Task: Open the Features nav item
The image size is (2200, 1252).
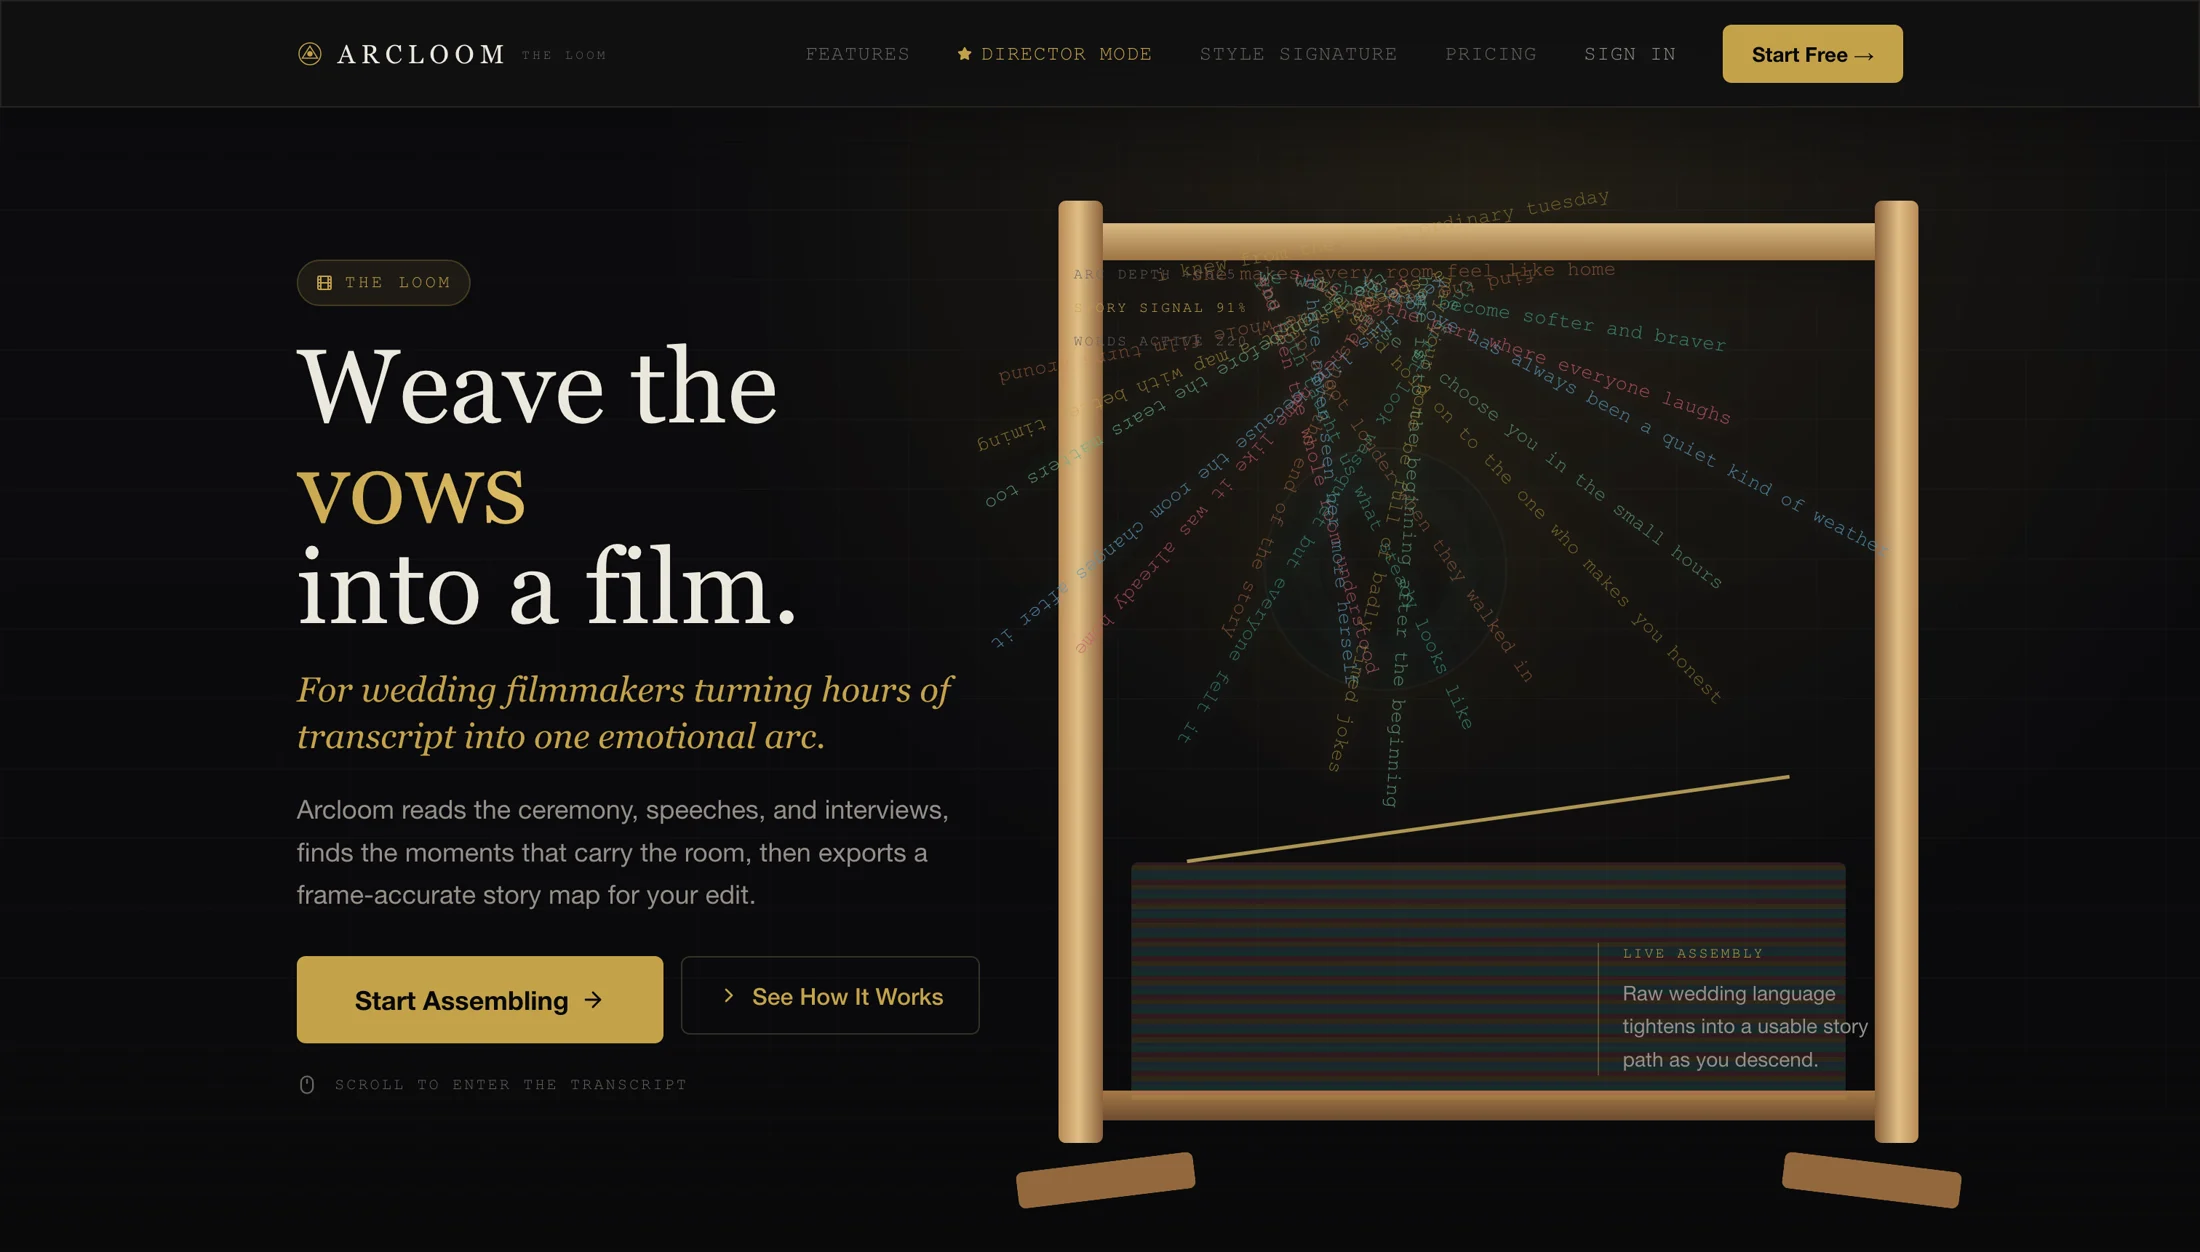Action: [858, 54]
